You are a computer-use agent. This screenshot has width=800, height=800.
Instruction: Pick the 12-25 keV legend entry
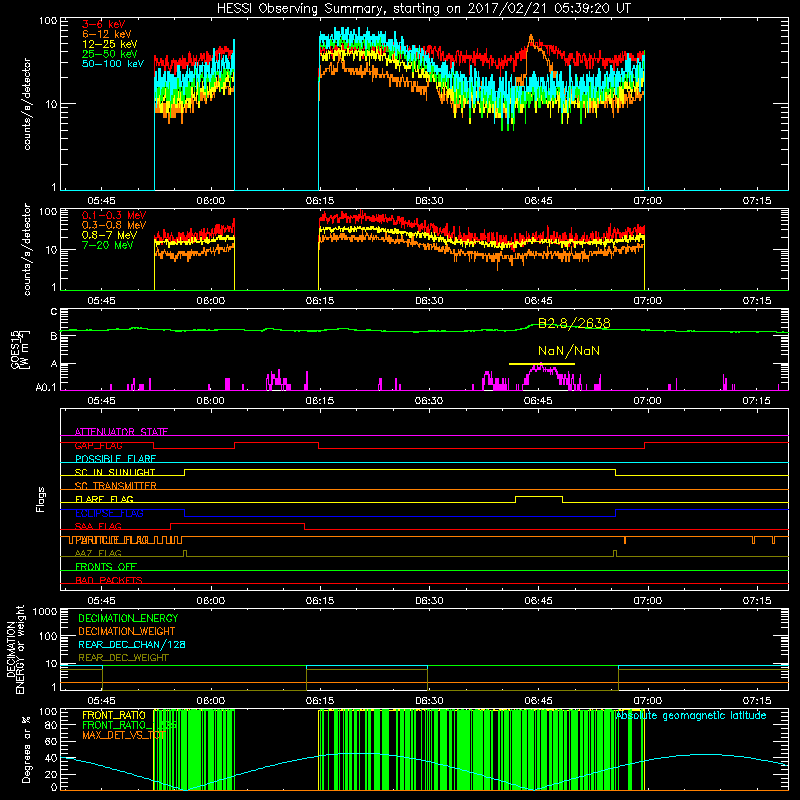click(110, 44)
